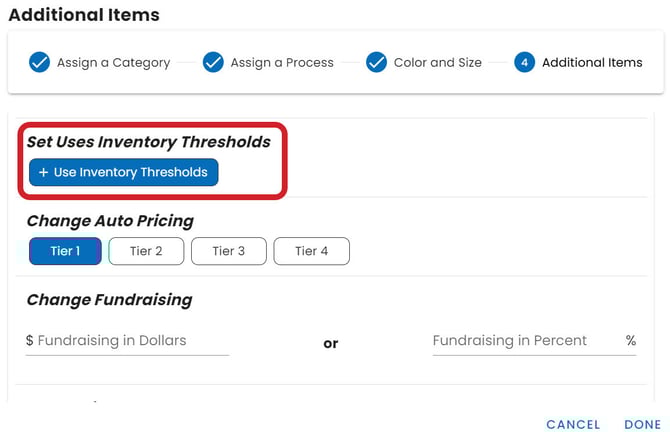Select the Additional Items step label
670x438 pixels.
pyautogui.click(x=592, y=63)
